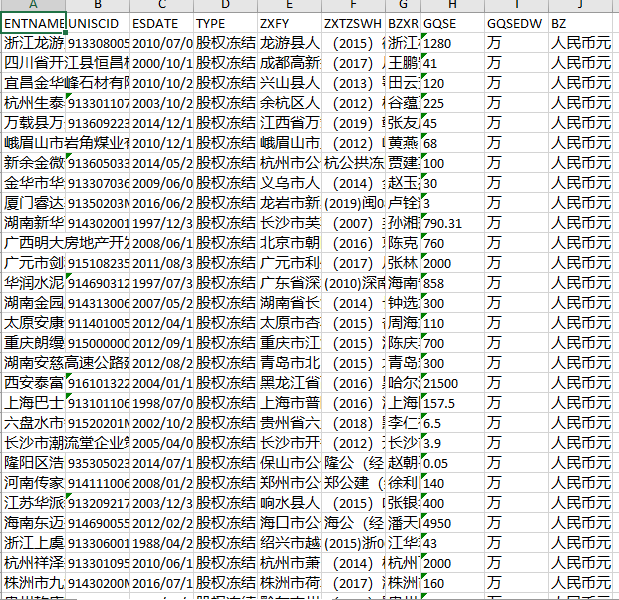Click column A header letter

pyautogui.click(x=34, y=5)
